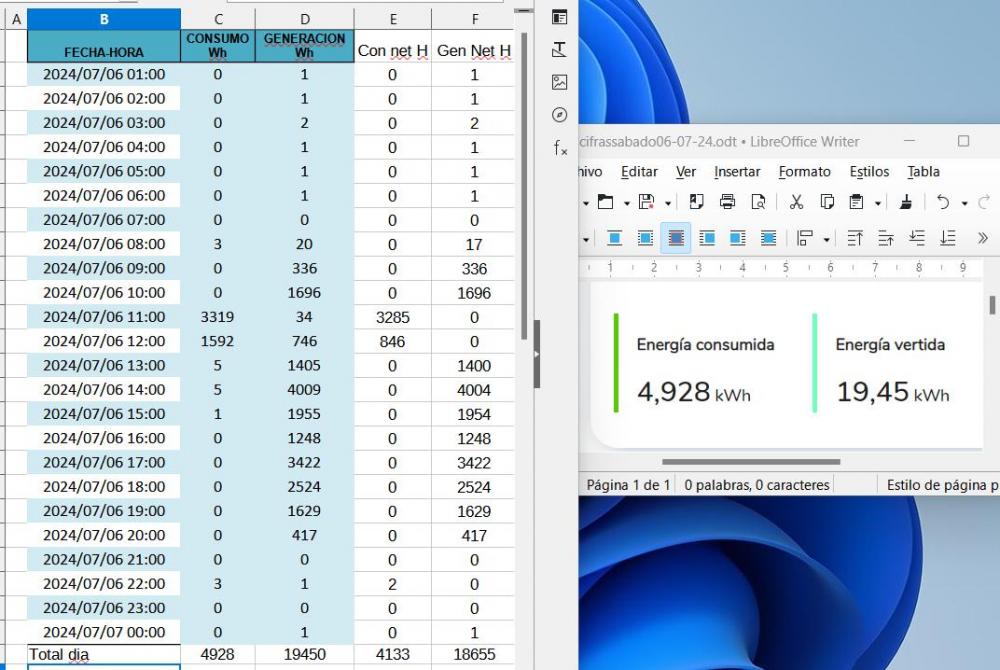Toggle print preview in Writer
1000x670 pixels.
point(758,202)
